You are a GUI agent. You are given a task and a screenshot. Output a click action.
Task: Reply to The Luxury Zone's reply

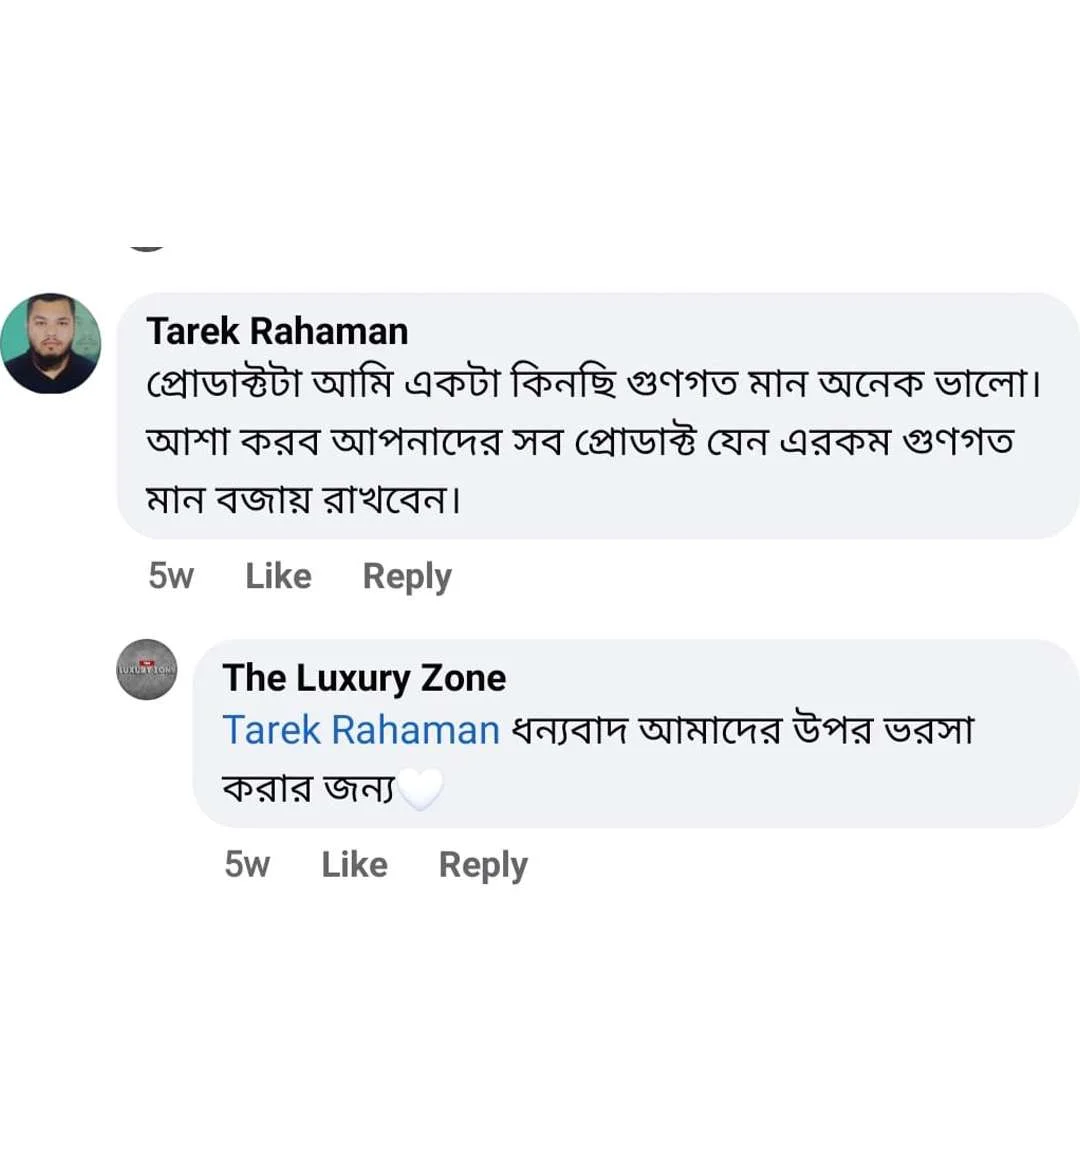click(483, 865)
